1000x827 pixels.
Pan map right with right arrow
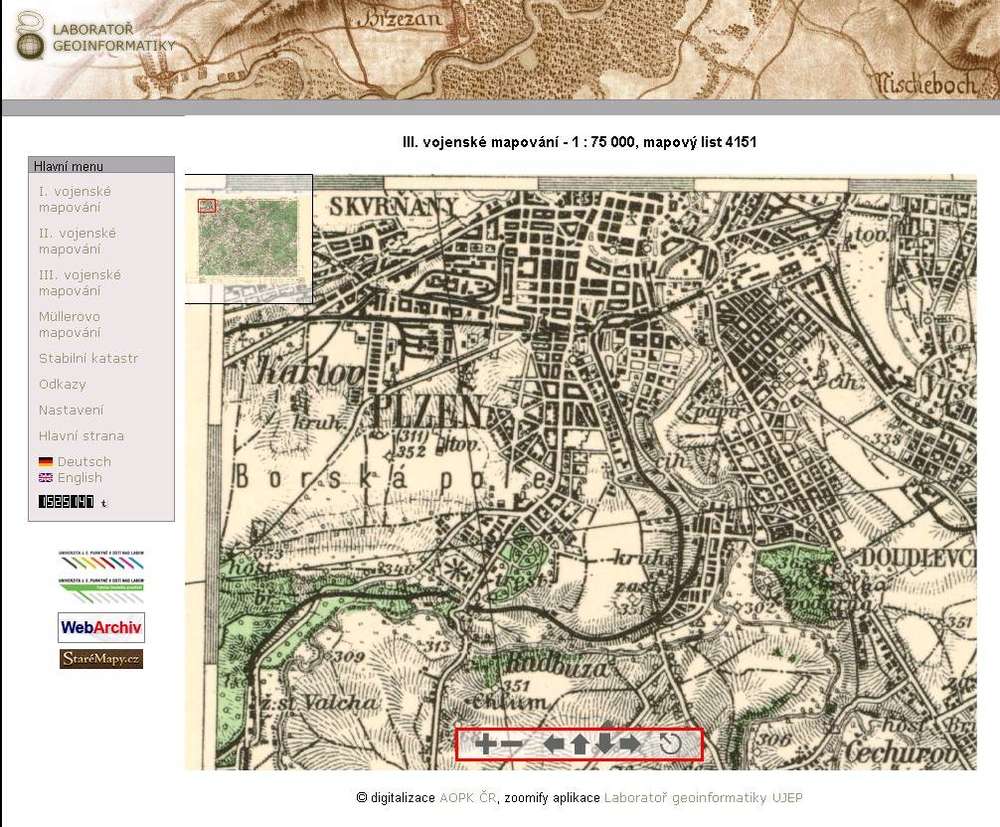[630, 744]
